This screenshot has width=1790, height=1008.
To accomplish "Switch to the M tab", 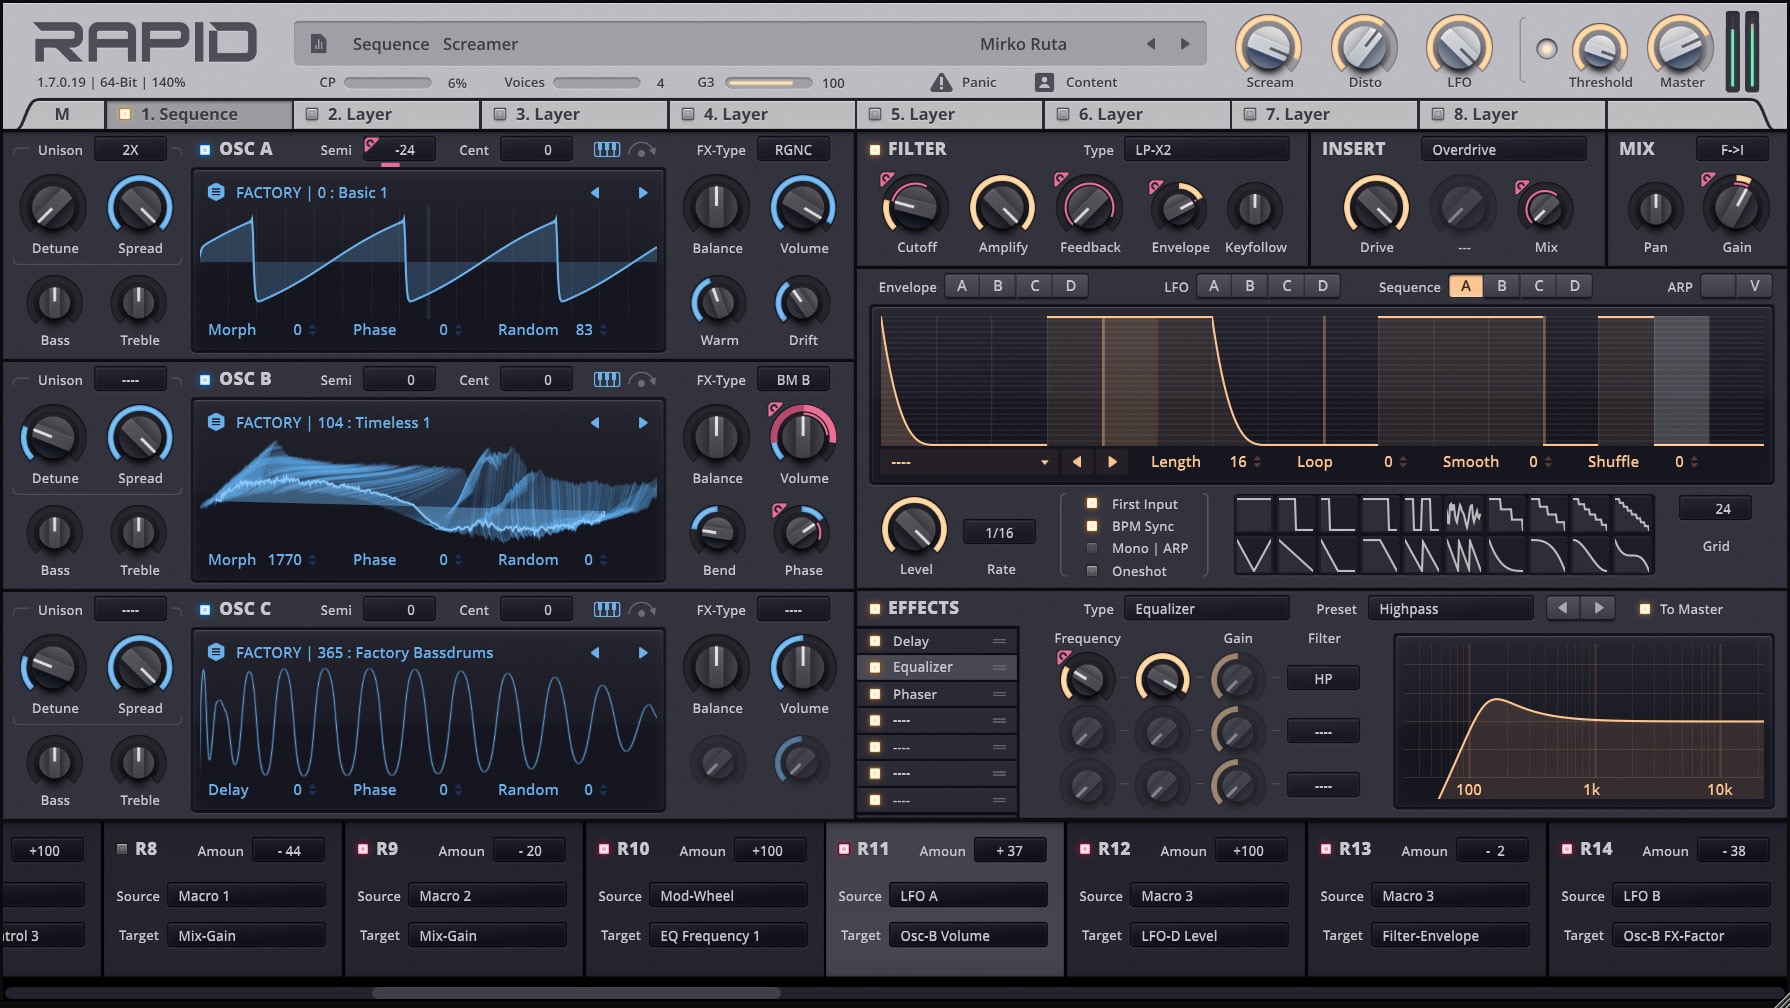I will point(62,114).
